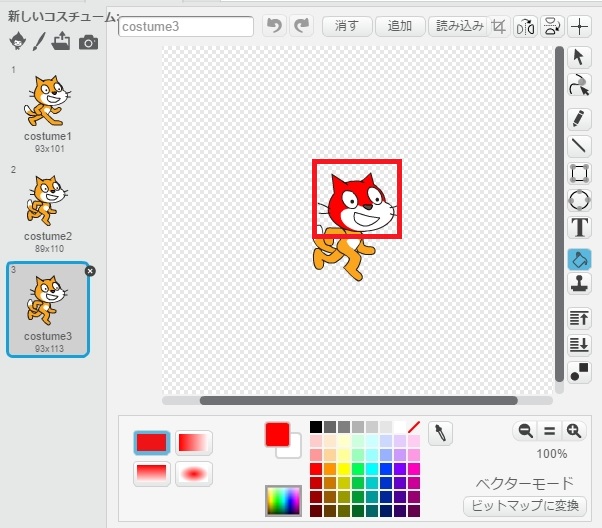Choose costume from library sprite icon
Screen dimensions: 602x528
point(18,41)
